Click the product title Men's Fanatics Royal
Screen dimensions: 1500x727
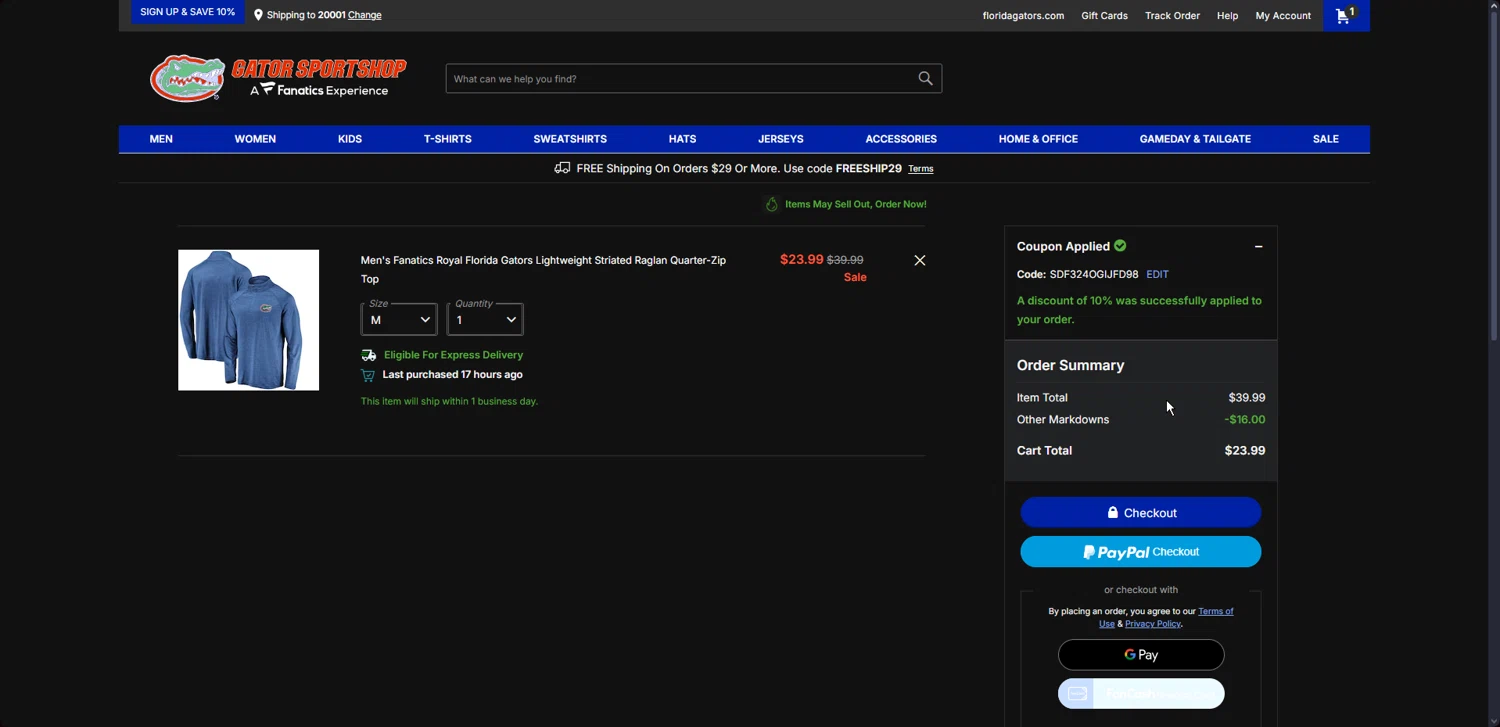click(543, 269)
